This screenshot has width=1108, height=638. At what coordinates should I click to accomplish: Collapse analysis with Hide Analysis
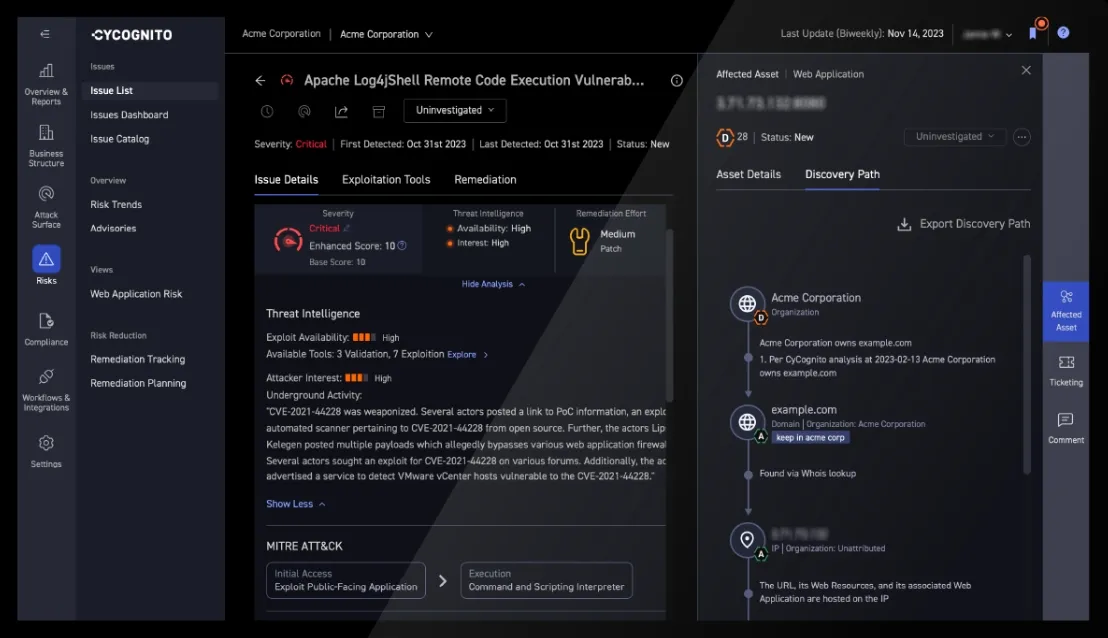coord(493,284)
